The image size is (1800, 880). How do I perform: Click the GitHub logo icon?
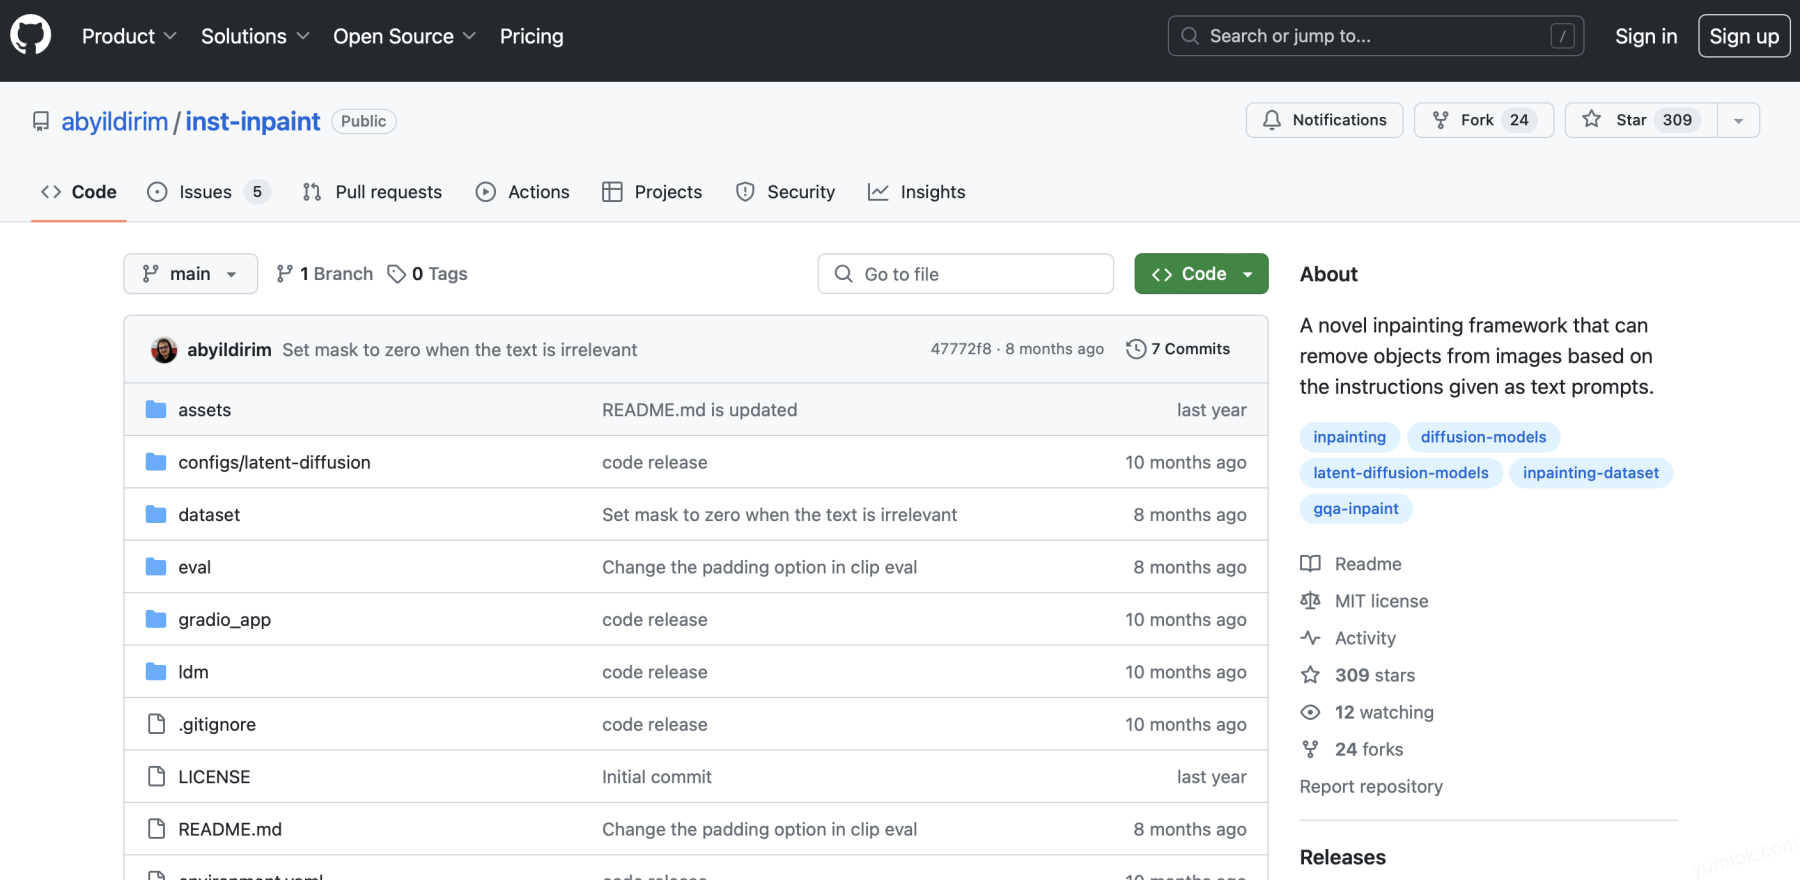click(30, 36)
